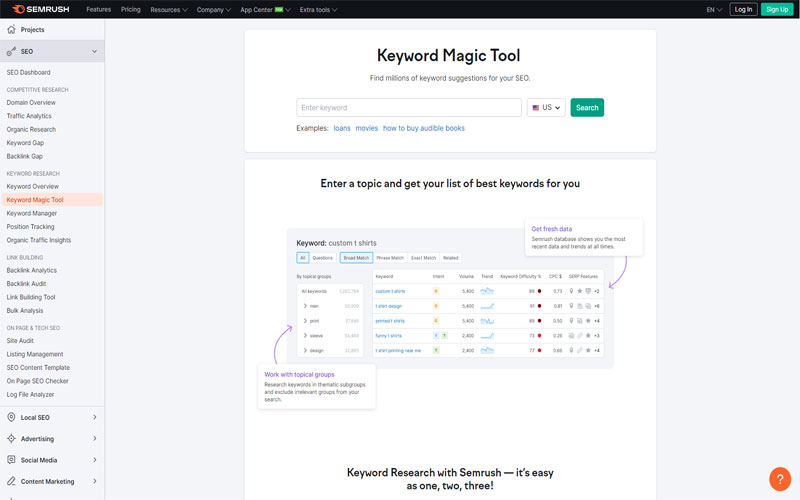Screen dimensions: 800x500
Task: Click the green Search button
Action: 587,108
